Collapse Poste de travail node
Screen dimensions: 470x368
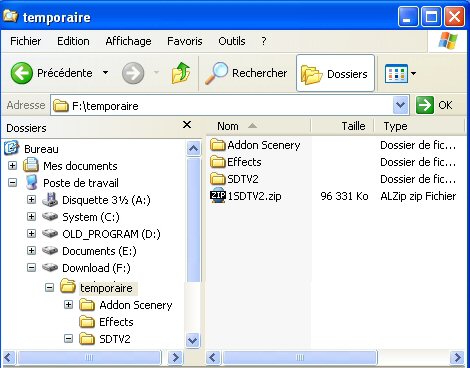(x=12, y=182)
